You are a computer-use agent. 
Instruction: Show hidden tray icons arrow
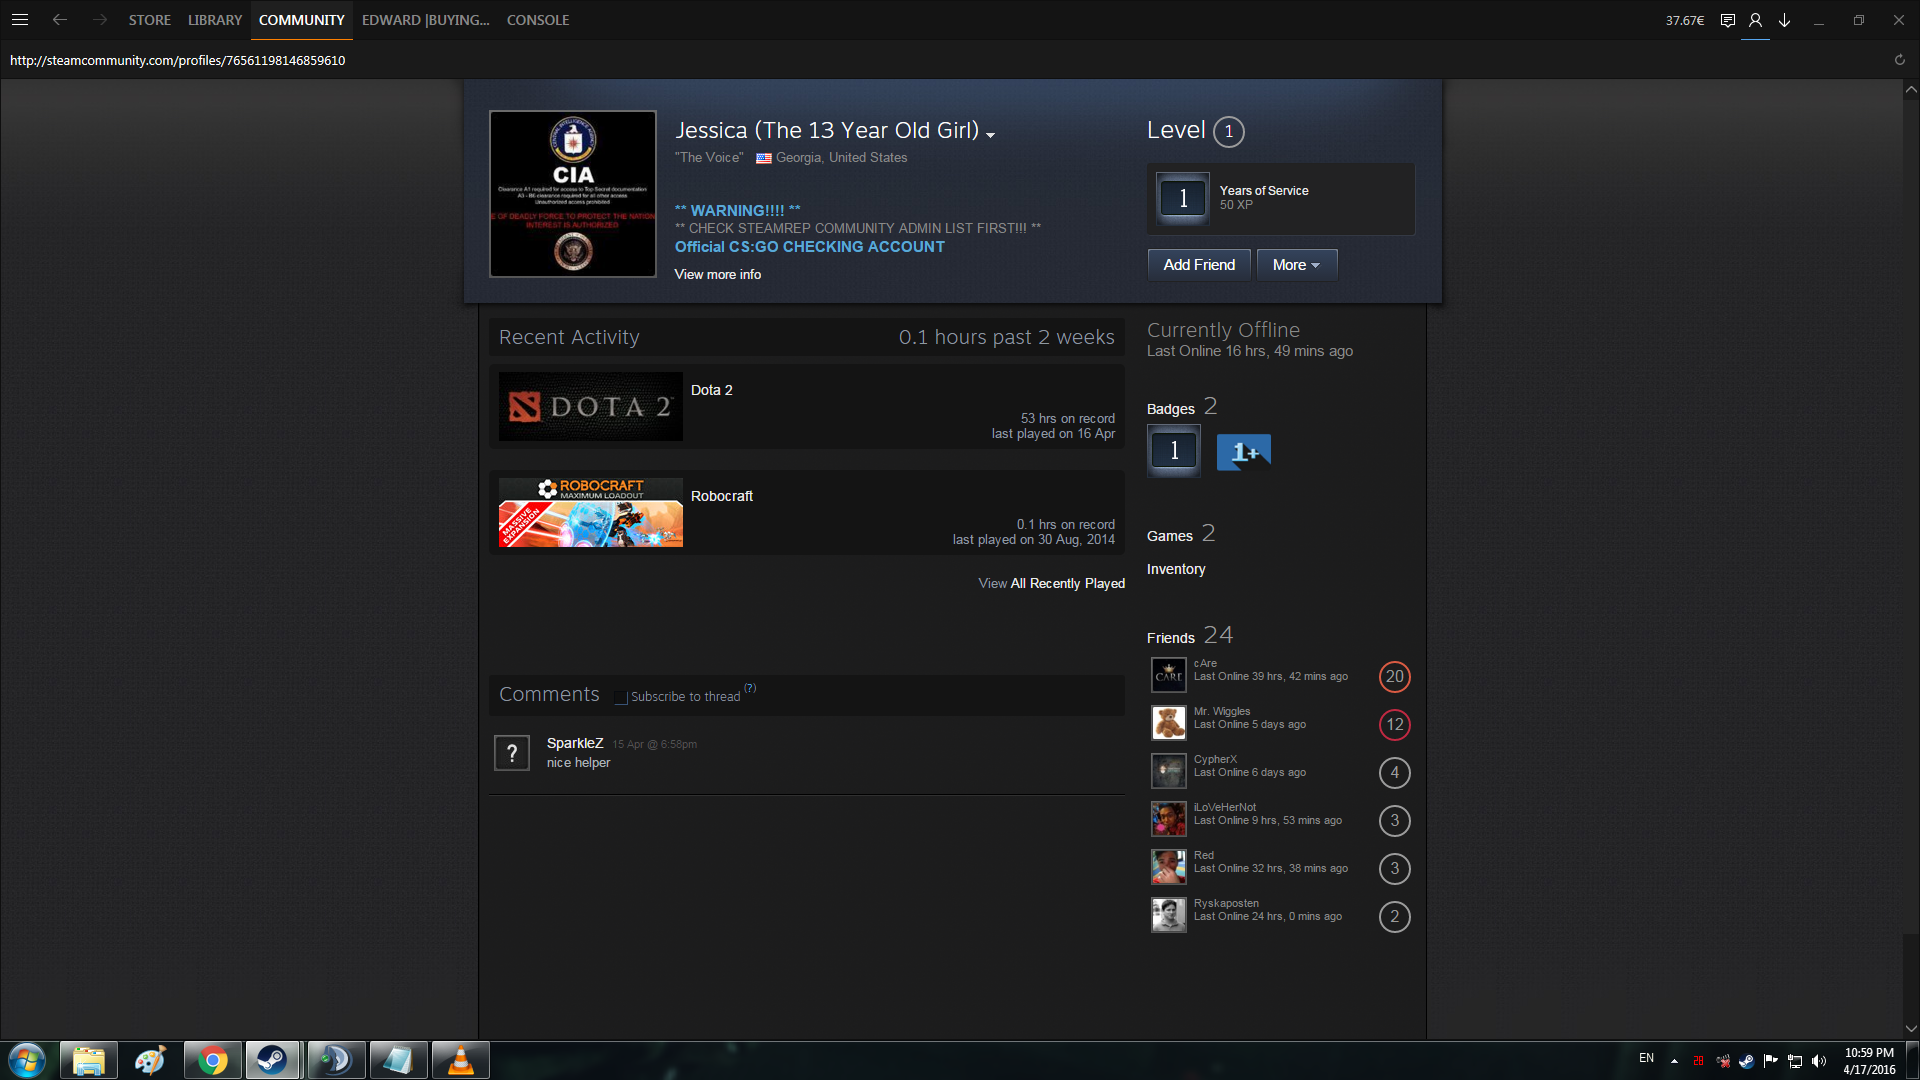(x=1674, y=1061)
